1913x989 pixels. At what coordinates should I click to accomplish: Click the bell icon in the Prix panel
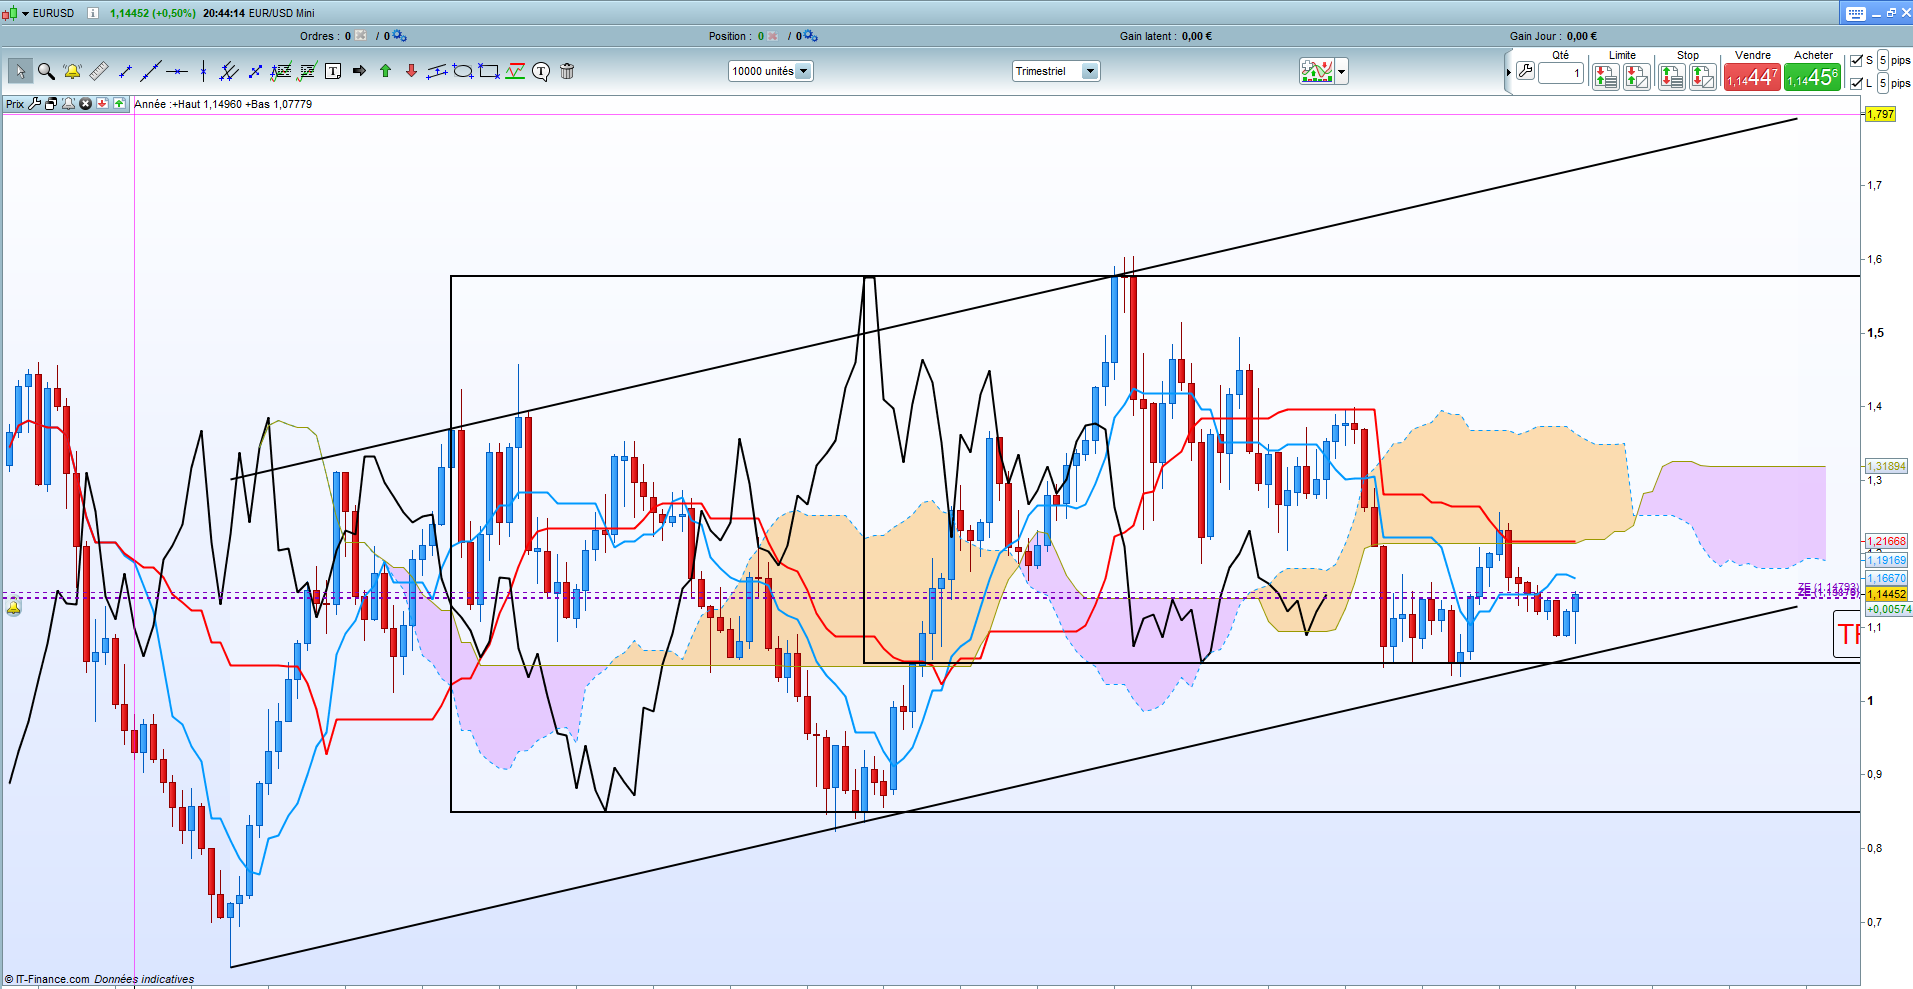(x=69, y=104)
